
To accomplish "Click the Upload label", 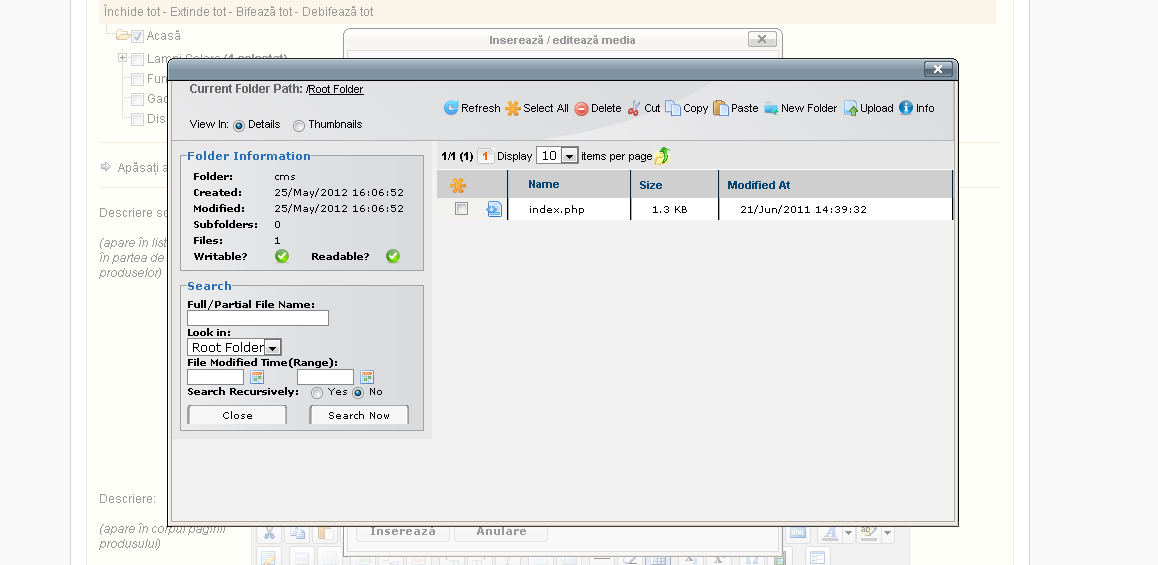I will click(877, 108).
